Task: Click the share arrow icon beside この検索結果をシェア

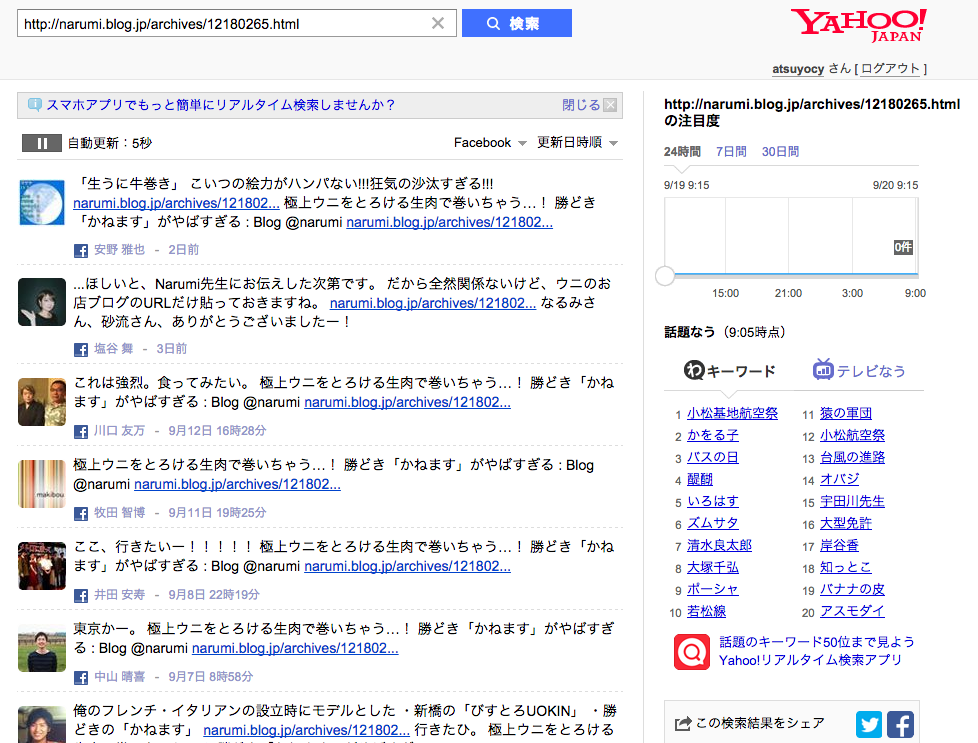Action: (683, 724)
